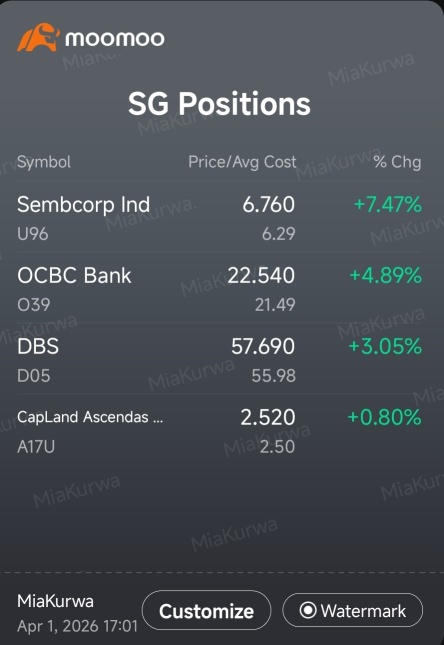Select the Sembcorp Ind position row
The height and width of the screenshot is (645, 444).
point(219,217)
